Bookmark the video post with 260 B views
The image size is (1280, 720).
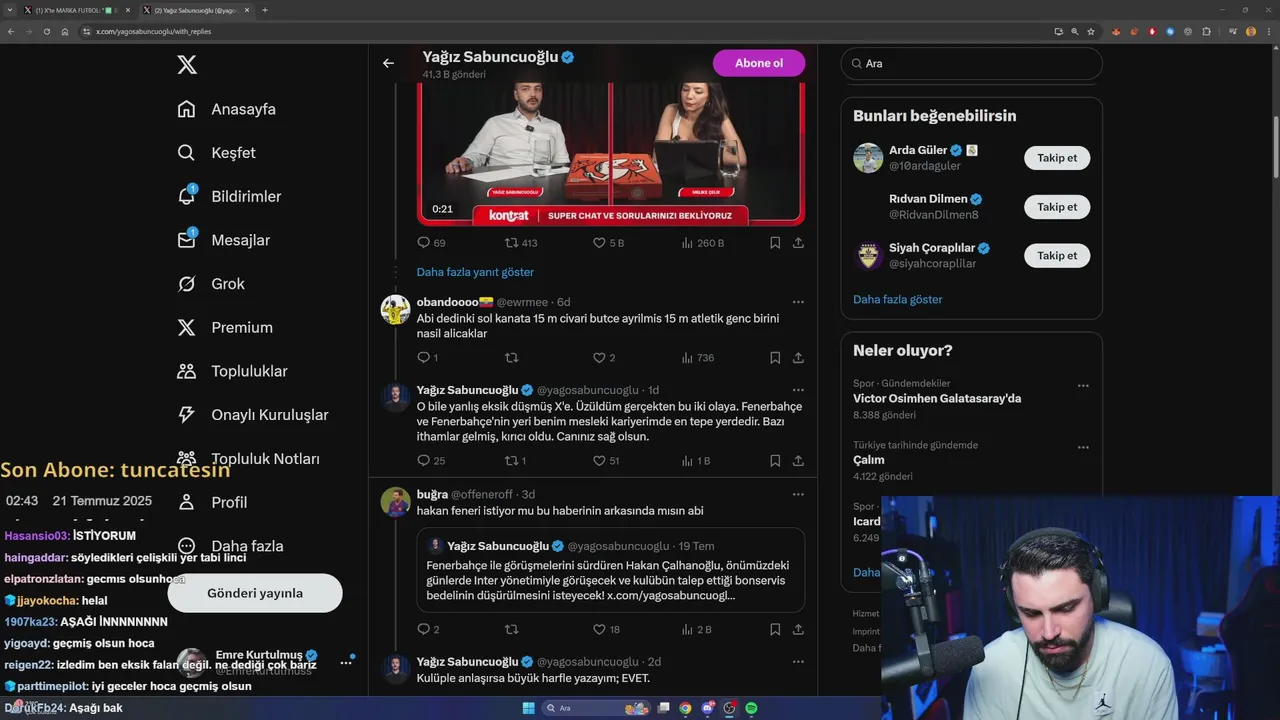click(x=775, y=243)
